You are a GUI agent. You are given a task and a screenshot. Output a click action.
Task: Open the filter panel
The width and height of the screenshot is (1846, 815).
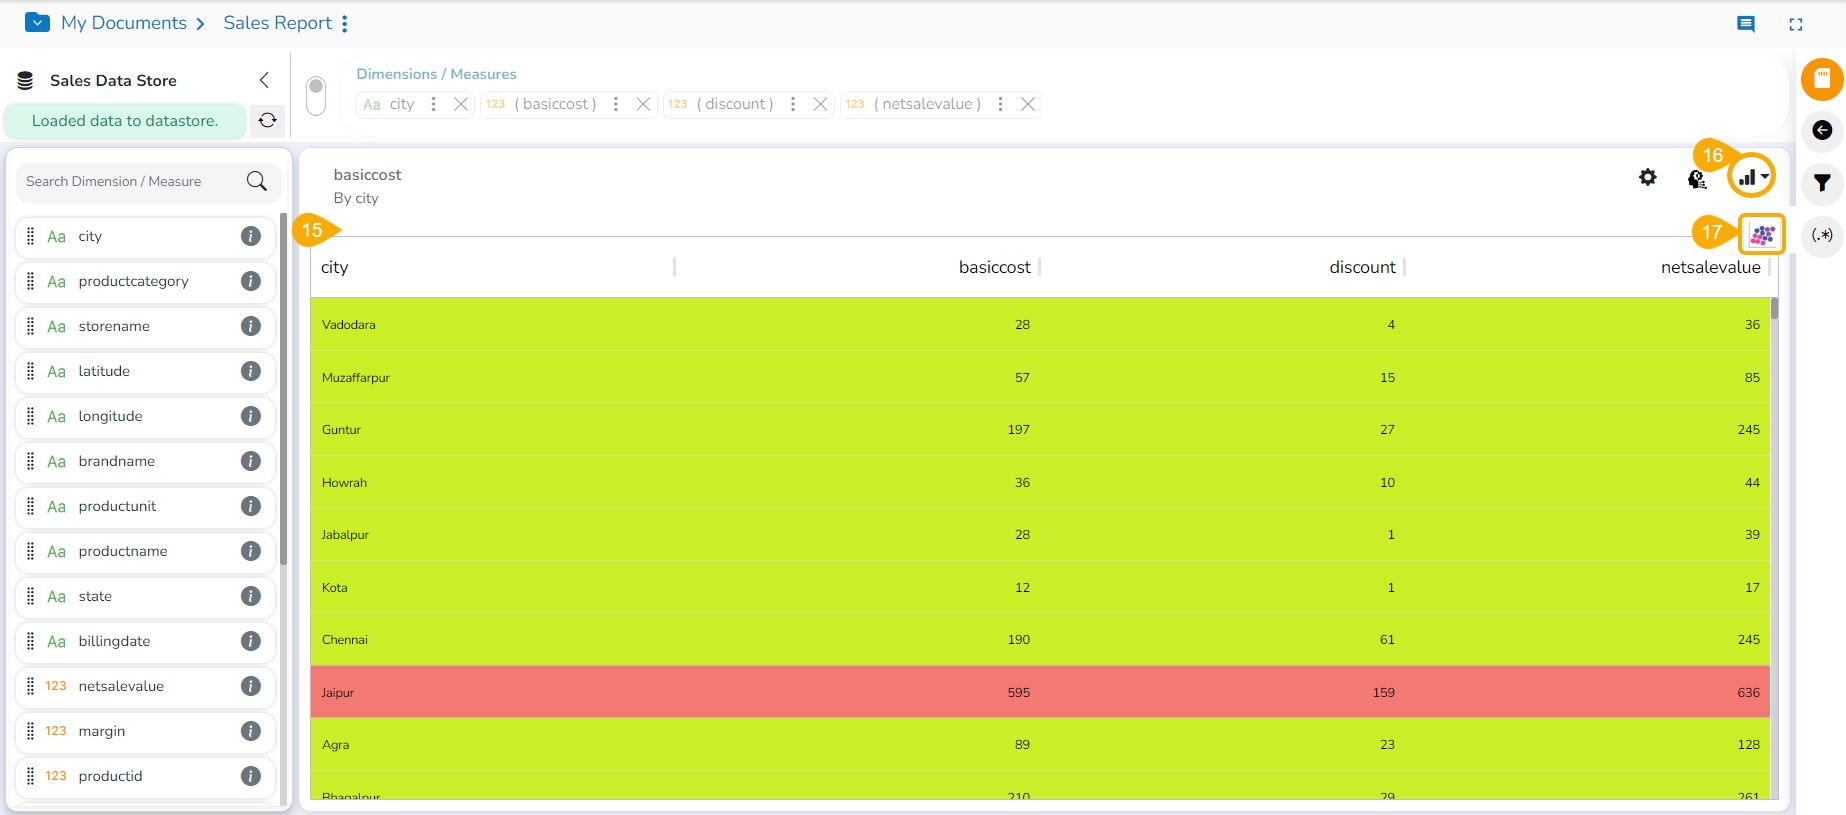point(1822,182)
